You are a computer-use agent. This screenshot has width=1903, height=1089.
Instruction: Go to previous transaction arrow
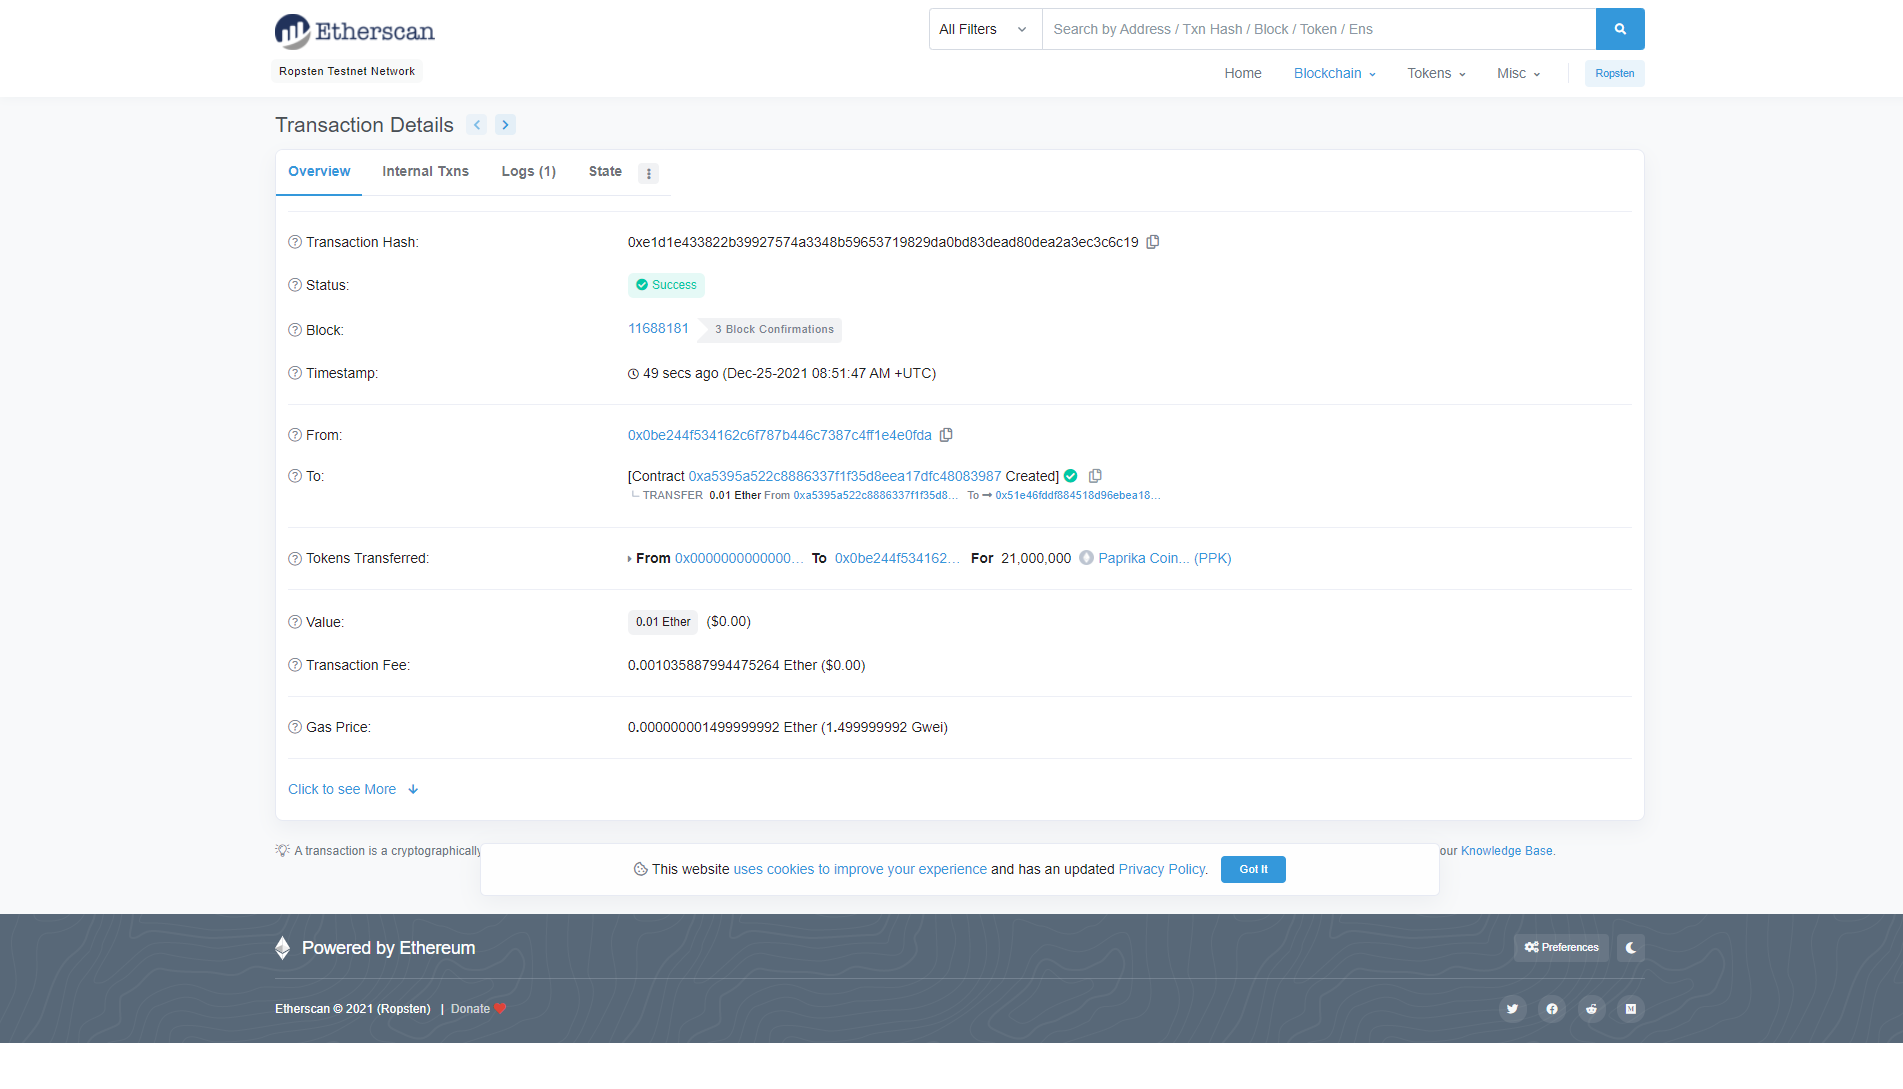(x=477, y=125)
